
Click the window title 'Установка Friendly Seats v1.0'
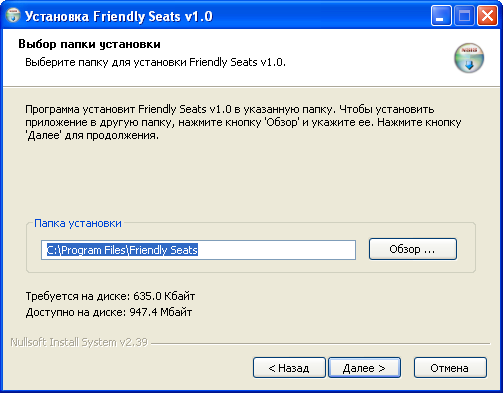tap(119, 16)
